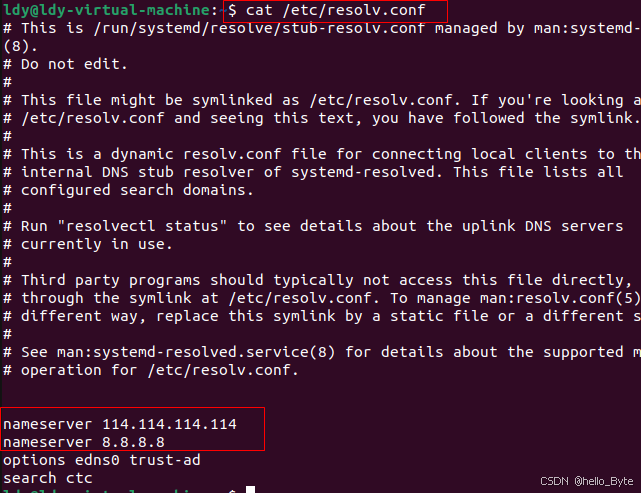Click the nameserver 114.114.114.114 line
Screen dimensions: 641x493
(120, 424)
